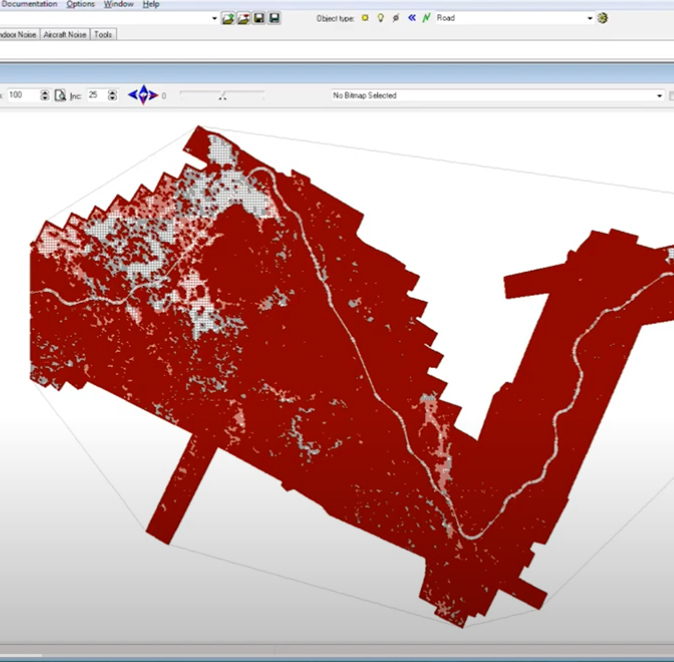This screenshot has width=674, height=662.
Task: Click the second open-folder icon with red arrow
Action: [x=243, y=18]
